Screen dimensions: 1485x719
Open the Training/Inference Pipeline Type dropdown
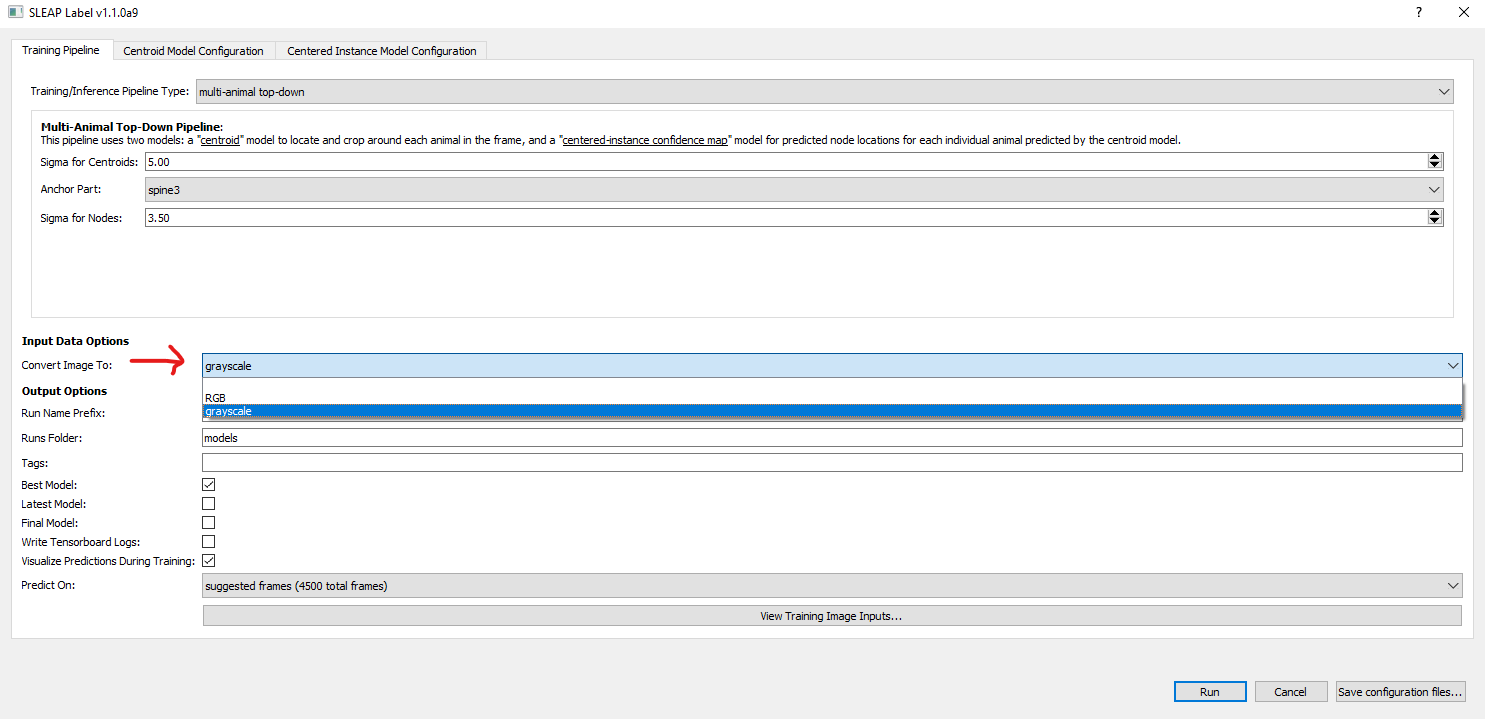click(1445, 91)
